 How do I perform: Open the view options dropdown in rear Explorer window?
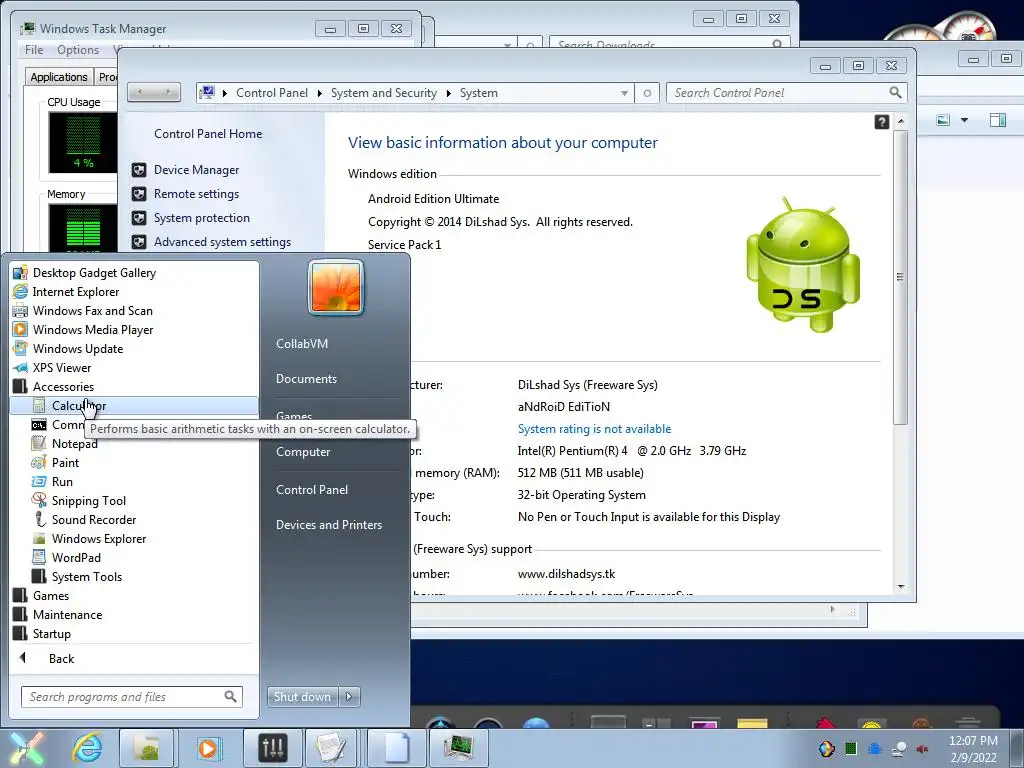[x=964, y=120]
